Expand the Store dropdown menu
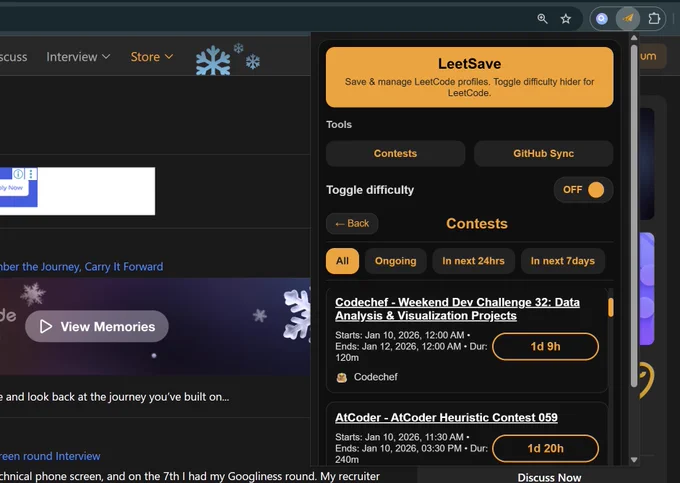Screen dimensions: 680x483 pos(152,57)
